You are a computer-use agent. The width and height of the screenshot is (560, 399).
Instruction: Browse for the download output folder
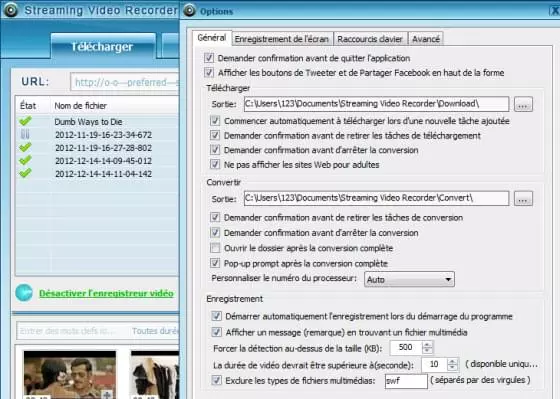coord(523,104)
